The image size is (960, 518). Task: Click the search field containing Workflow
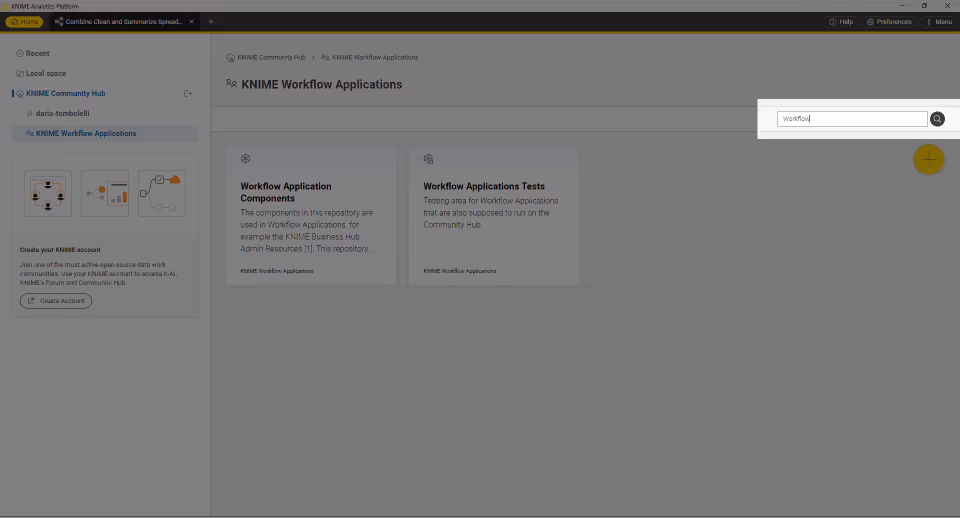point(851,119)
